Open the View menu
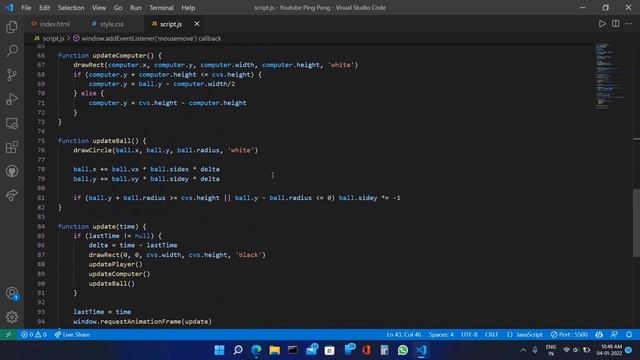Screen dimensions: 640x360 (x=99, y=8)
